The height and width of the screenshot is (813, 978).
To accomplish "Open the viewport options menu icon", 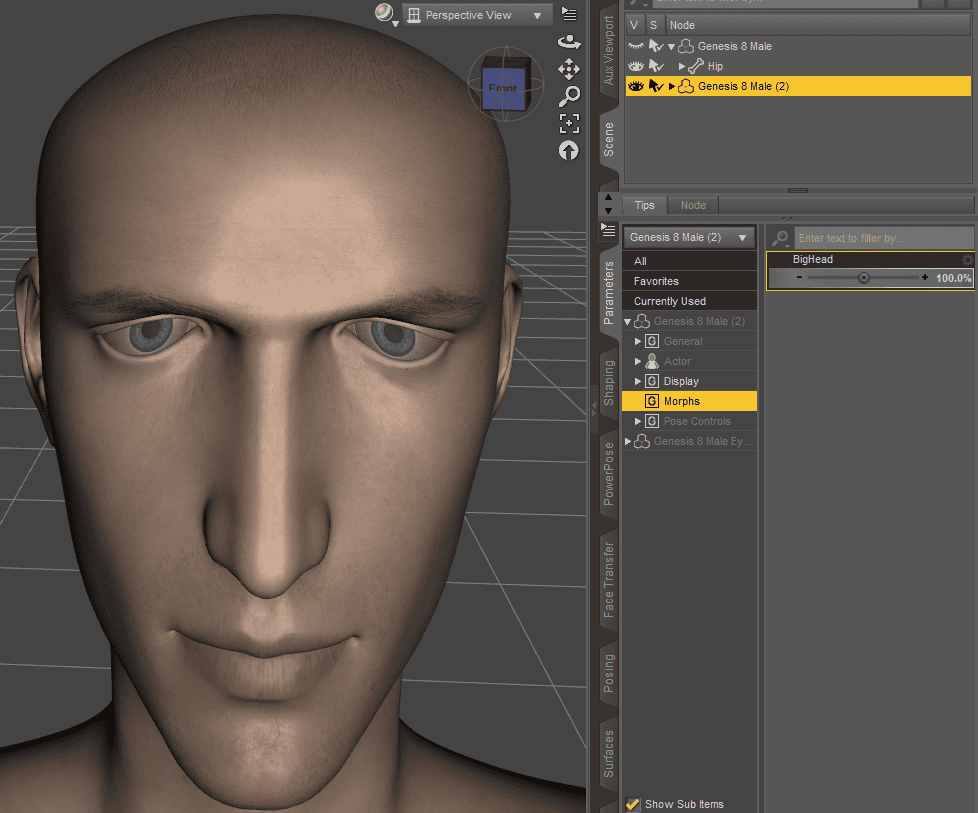I will pyautogui.click(x=569, y=14).
